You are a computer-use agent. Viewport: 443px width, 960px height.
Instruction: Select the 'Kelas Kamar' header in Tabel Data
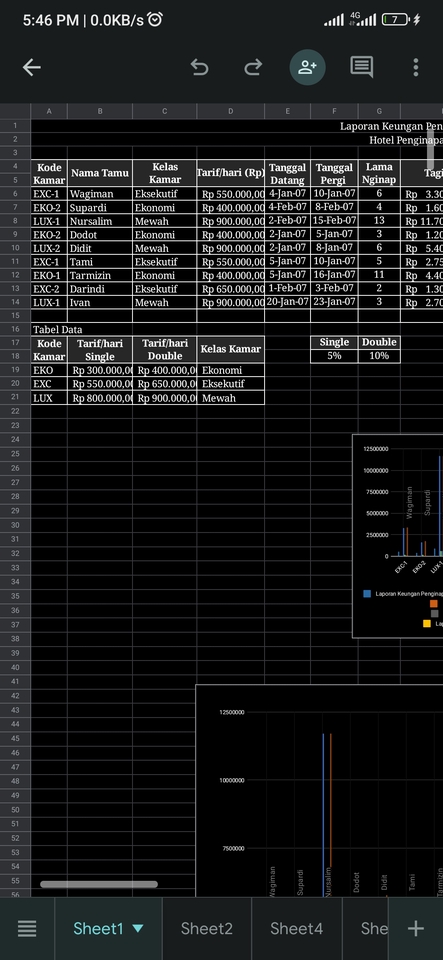coord(231,350)
